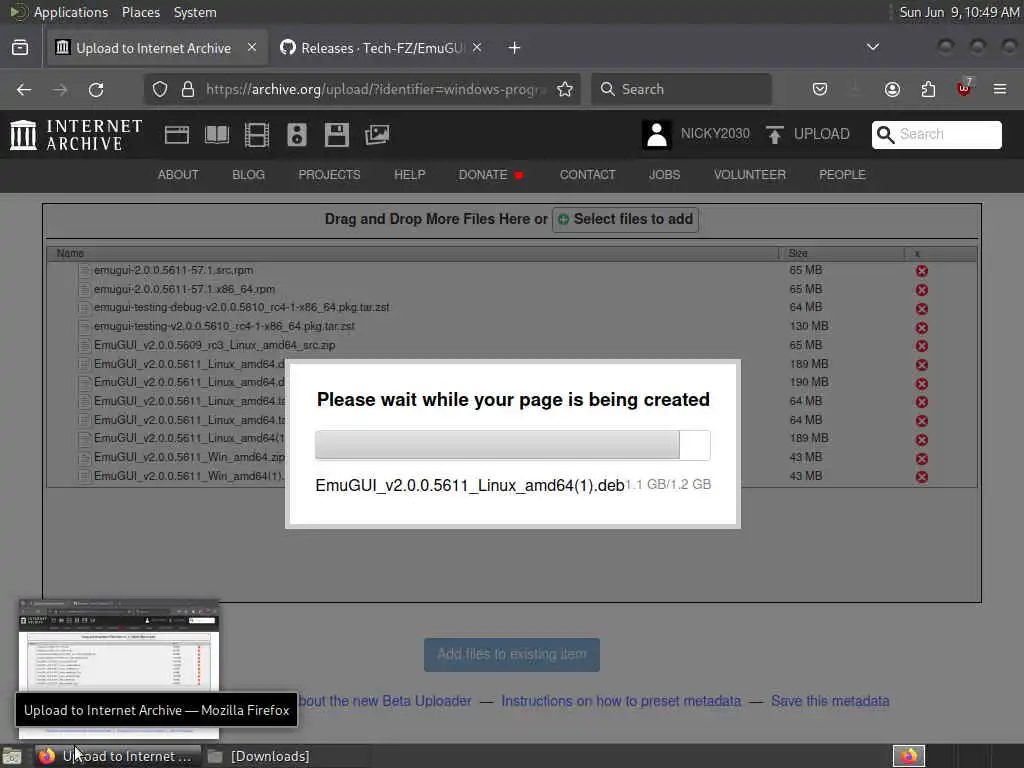The height and width of the screenshot is (768, 1024).
Task: Save to Pocket icon
Action: pyautogui.click(x=820, y=89)
